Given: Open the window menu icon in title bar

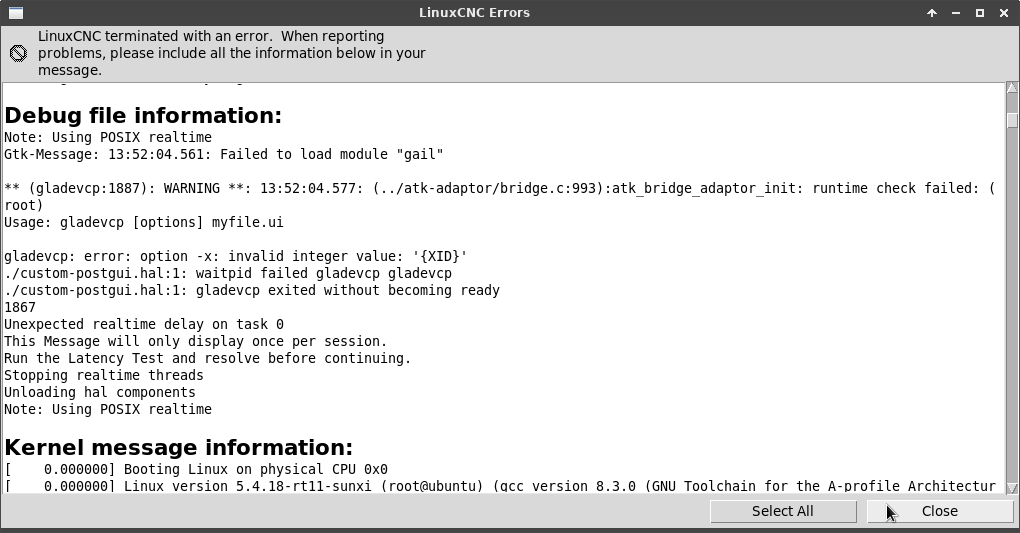Looking at the screenshot, I should [16, 12].
